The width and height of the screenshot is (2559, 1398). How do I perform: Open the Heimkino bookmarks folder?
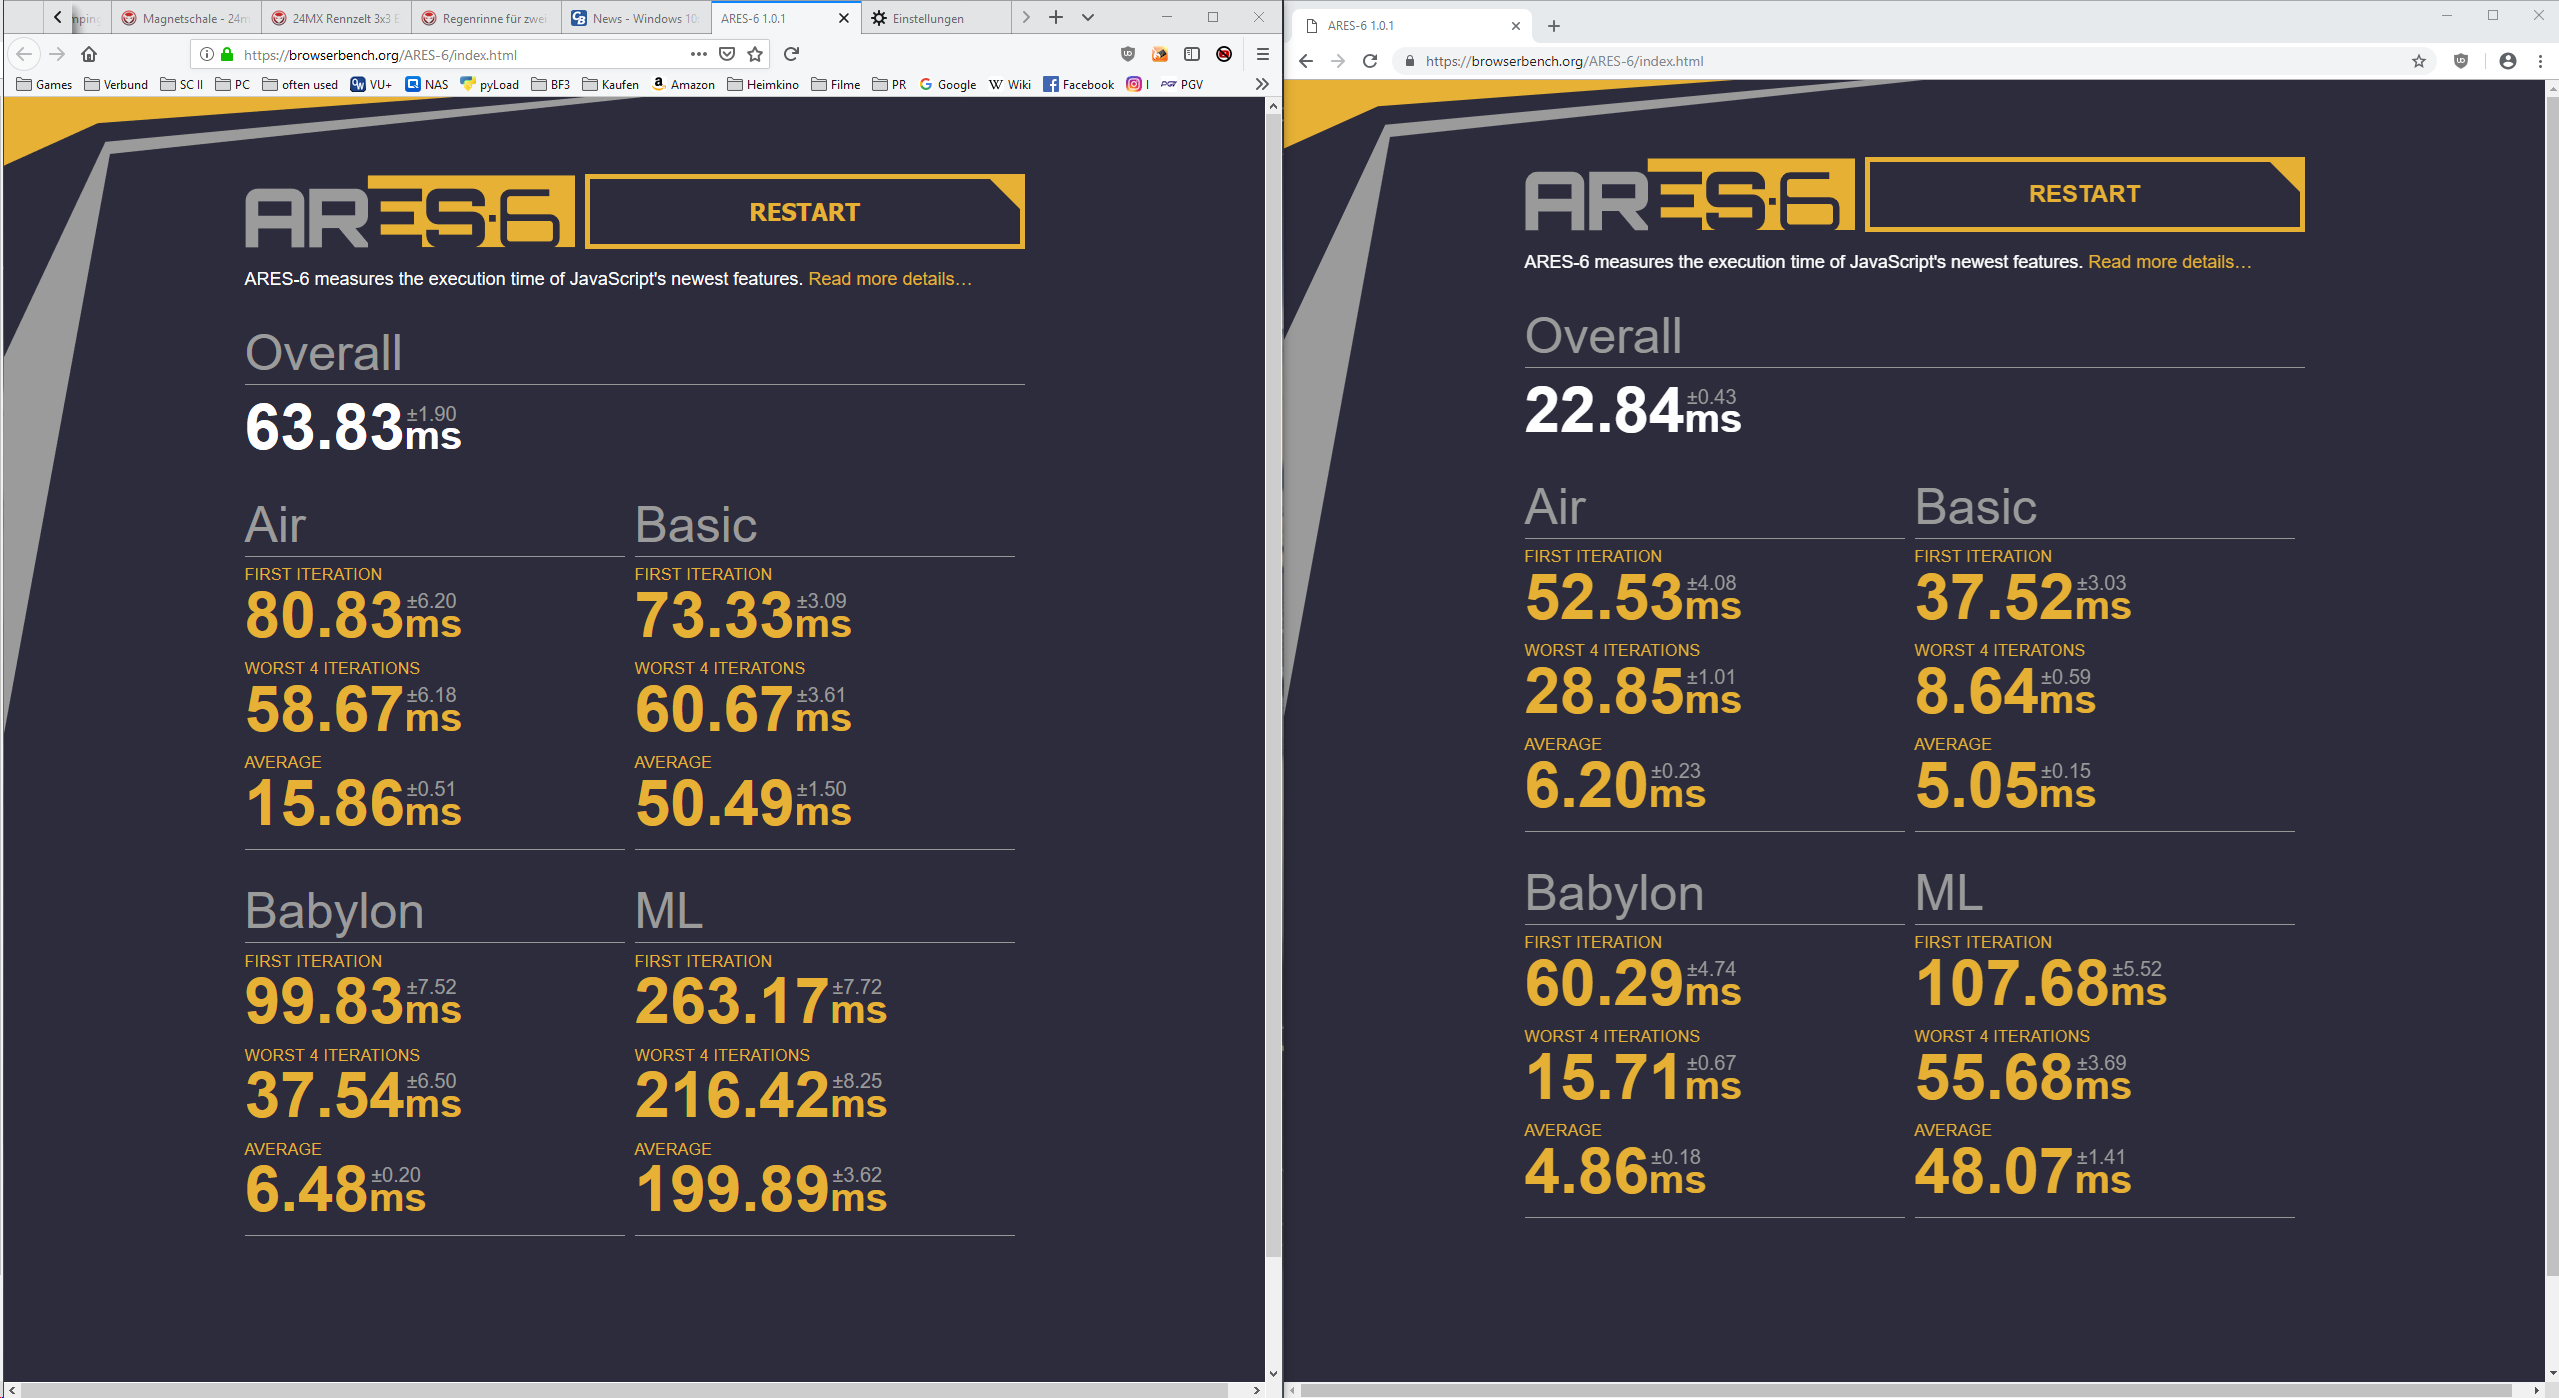pos(764,84)
